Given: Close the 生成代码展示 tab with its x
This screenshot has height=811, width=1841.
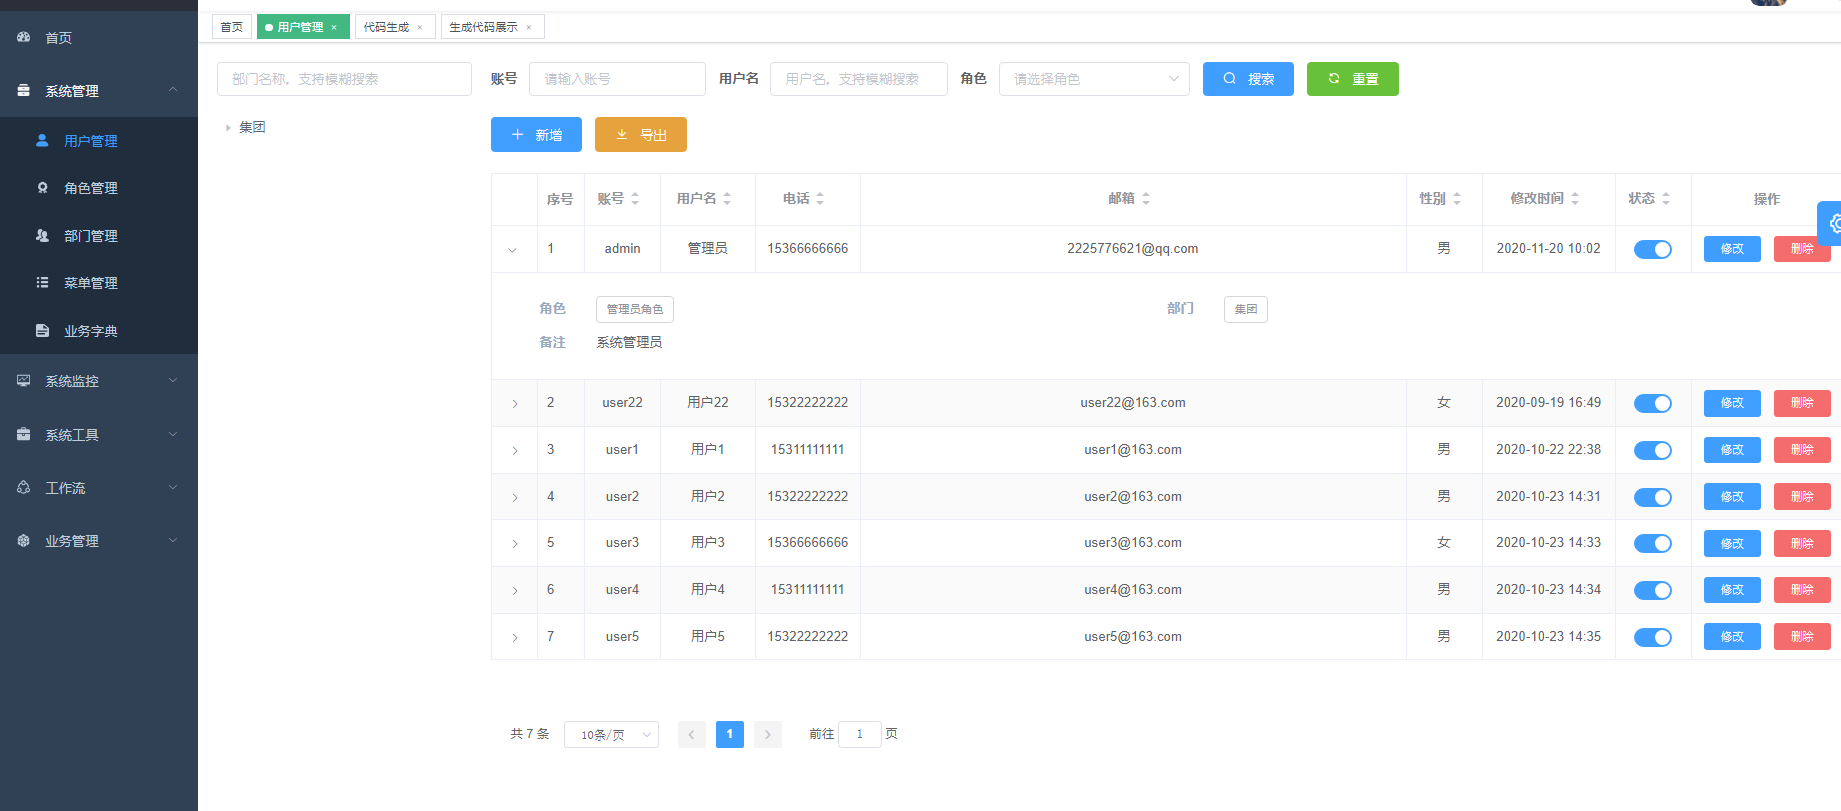Looking at the screenshot, I should (x=529, y=27).
